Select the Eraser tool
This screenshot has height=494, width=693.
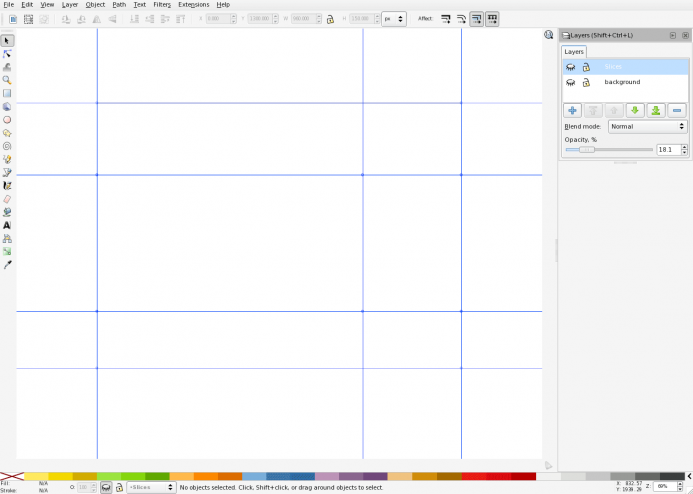[7, 199]
